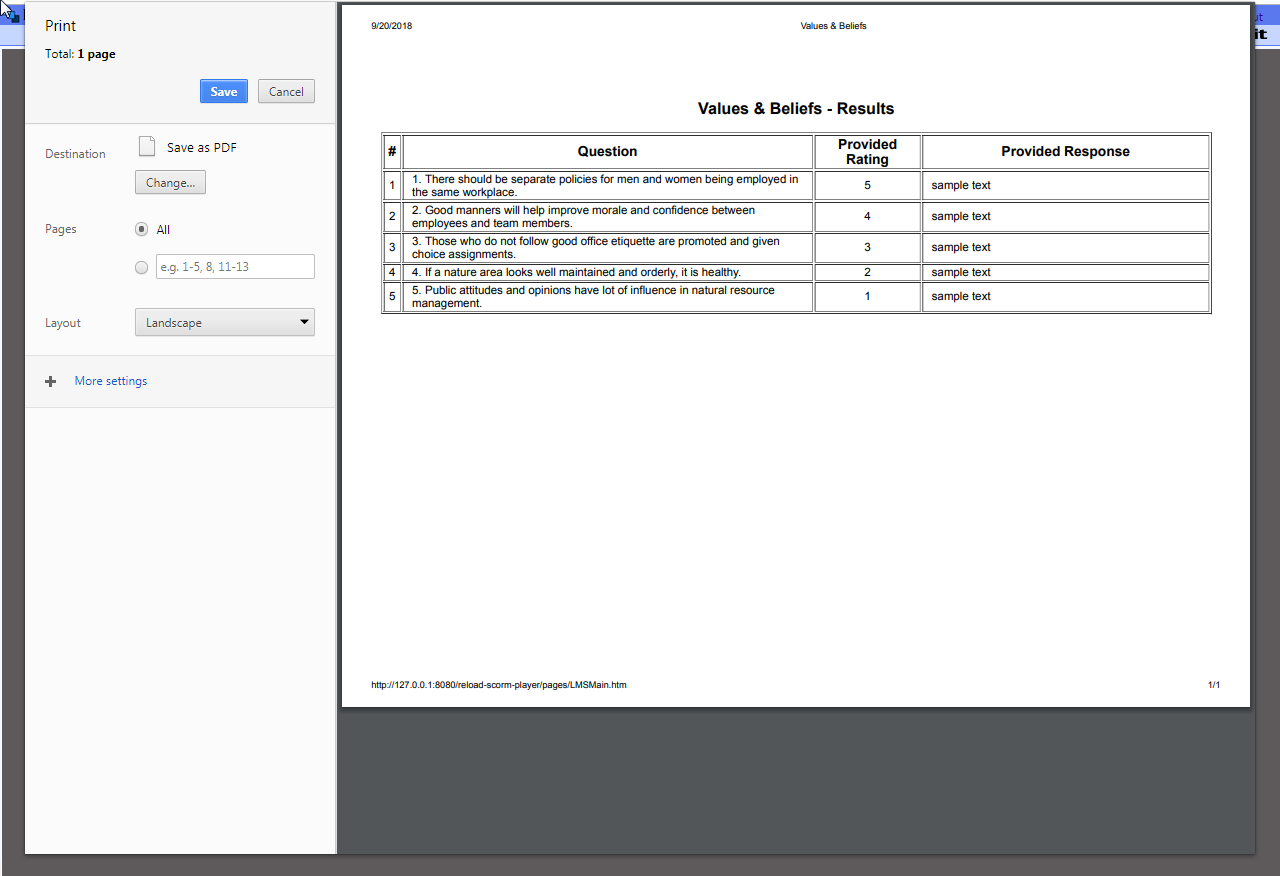Select the All pages radio button
Image resolution: width=1280 pixels, height=876 pixels.
click(x=141, y=229)
